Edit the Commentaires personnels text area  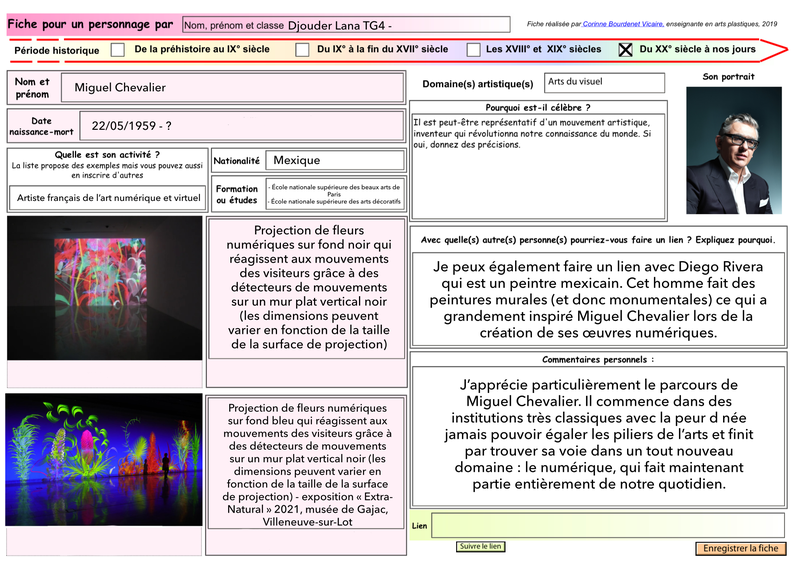[x=599, y=434]
